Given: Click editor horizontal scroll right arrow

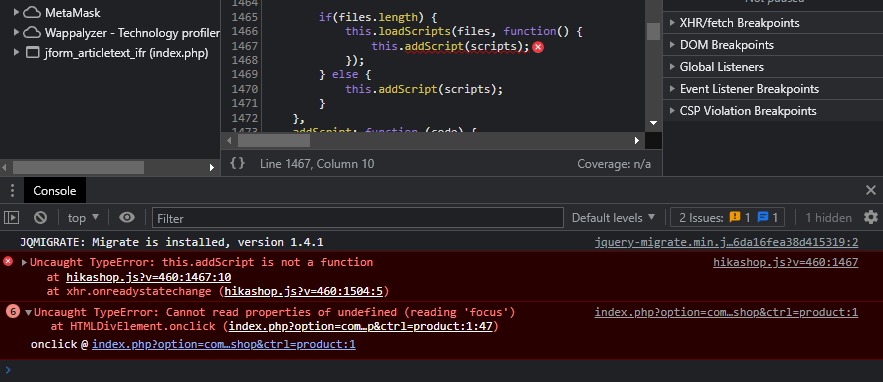Looking at the screenshot, I should [637, 140].
